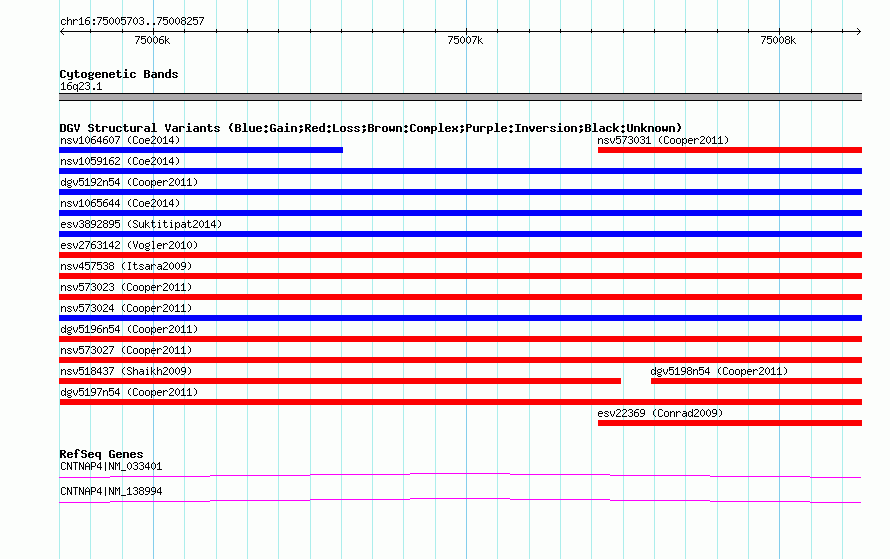This screenshot has height=559, width=890.
Task: Click the dgv5192n54 (Cooper2011) label
Action: pyautogui.click(x=129, y=182)
